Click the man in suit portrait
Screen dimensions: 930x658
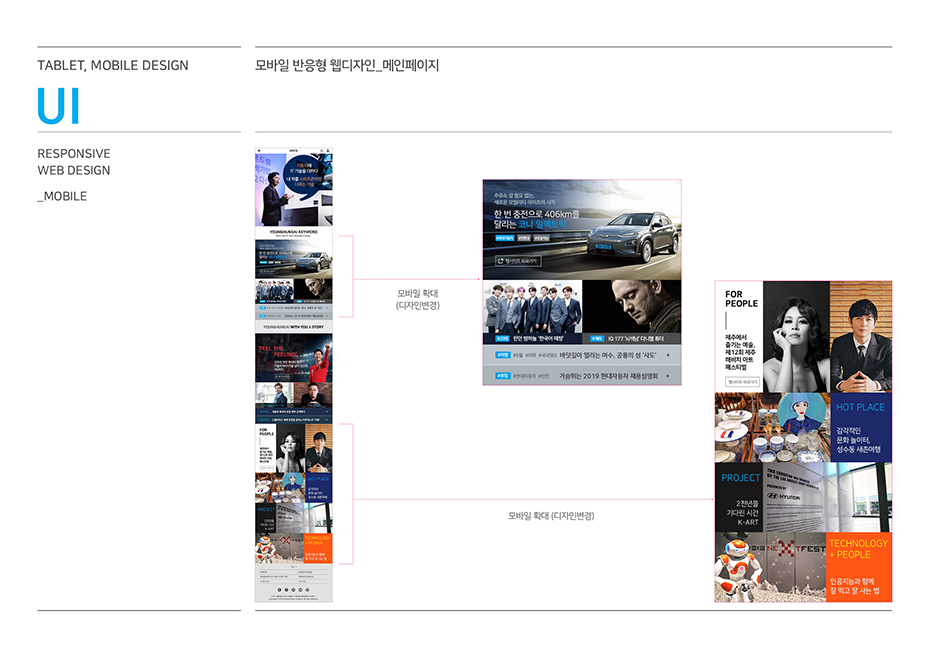click(860, 335)
